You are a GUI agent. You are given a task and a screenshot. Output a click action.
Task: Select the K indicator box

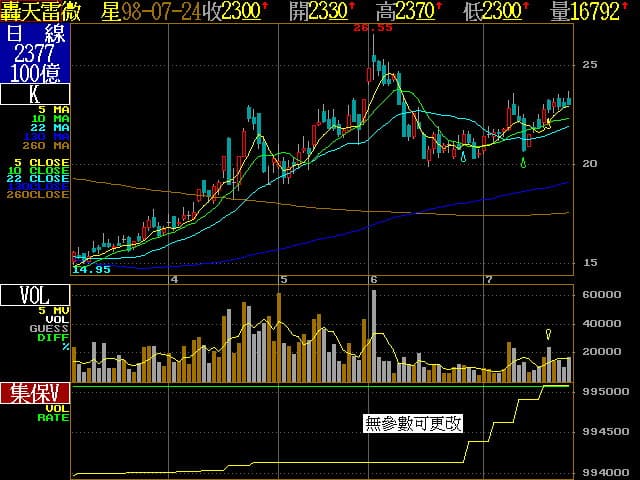point(35,95)
